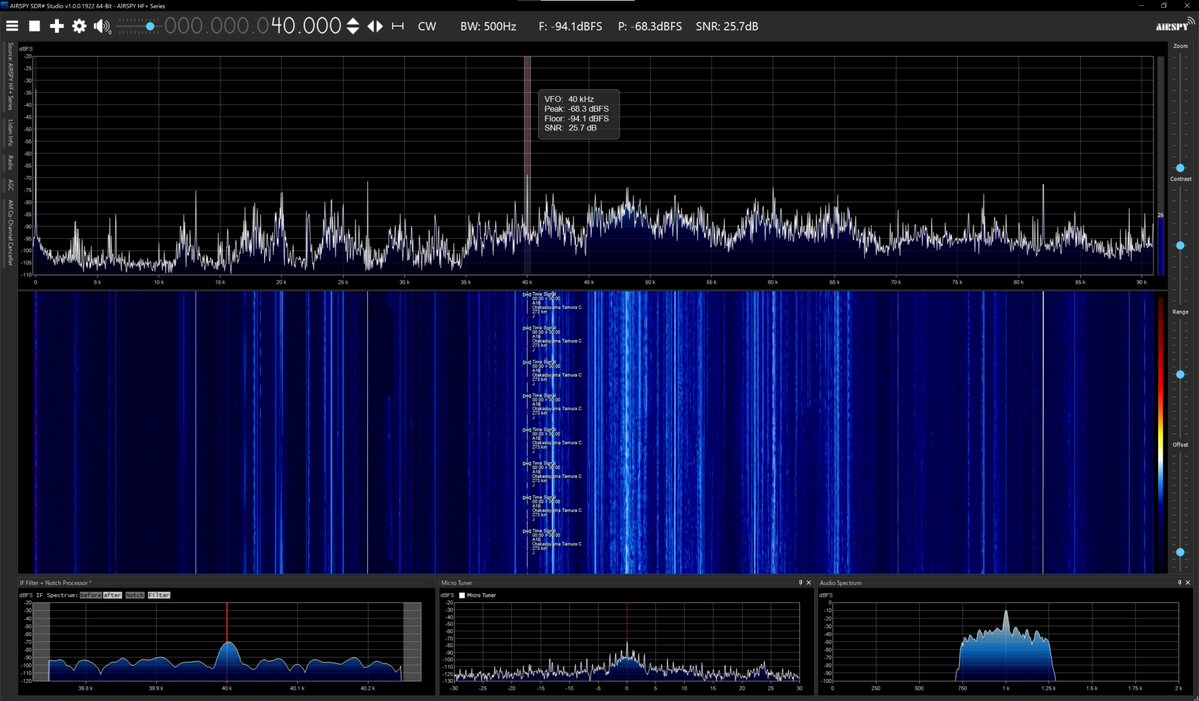Pin the Audio Spectrum panel
The image size is (1199, 701).
pos(1179,583)
